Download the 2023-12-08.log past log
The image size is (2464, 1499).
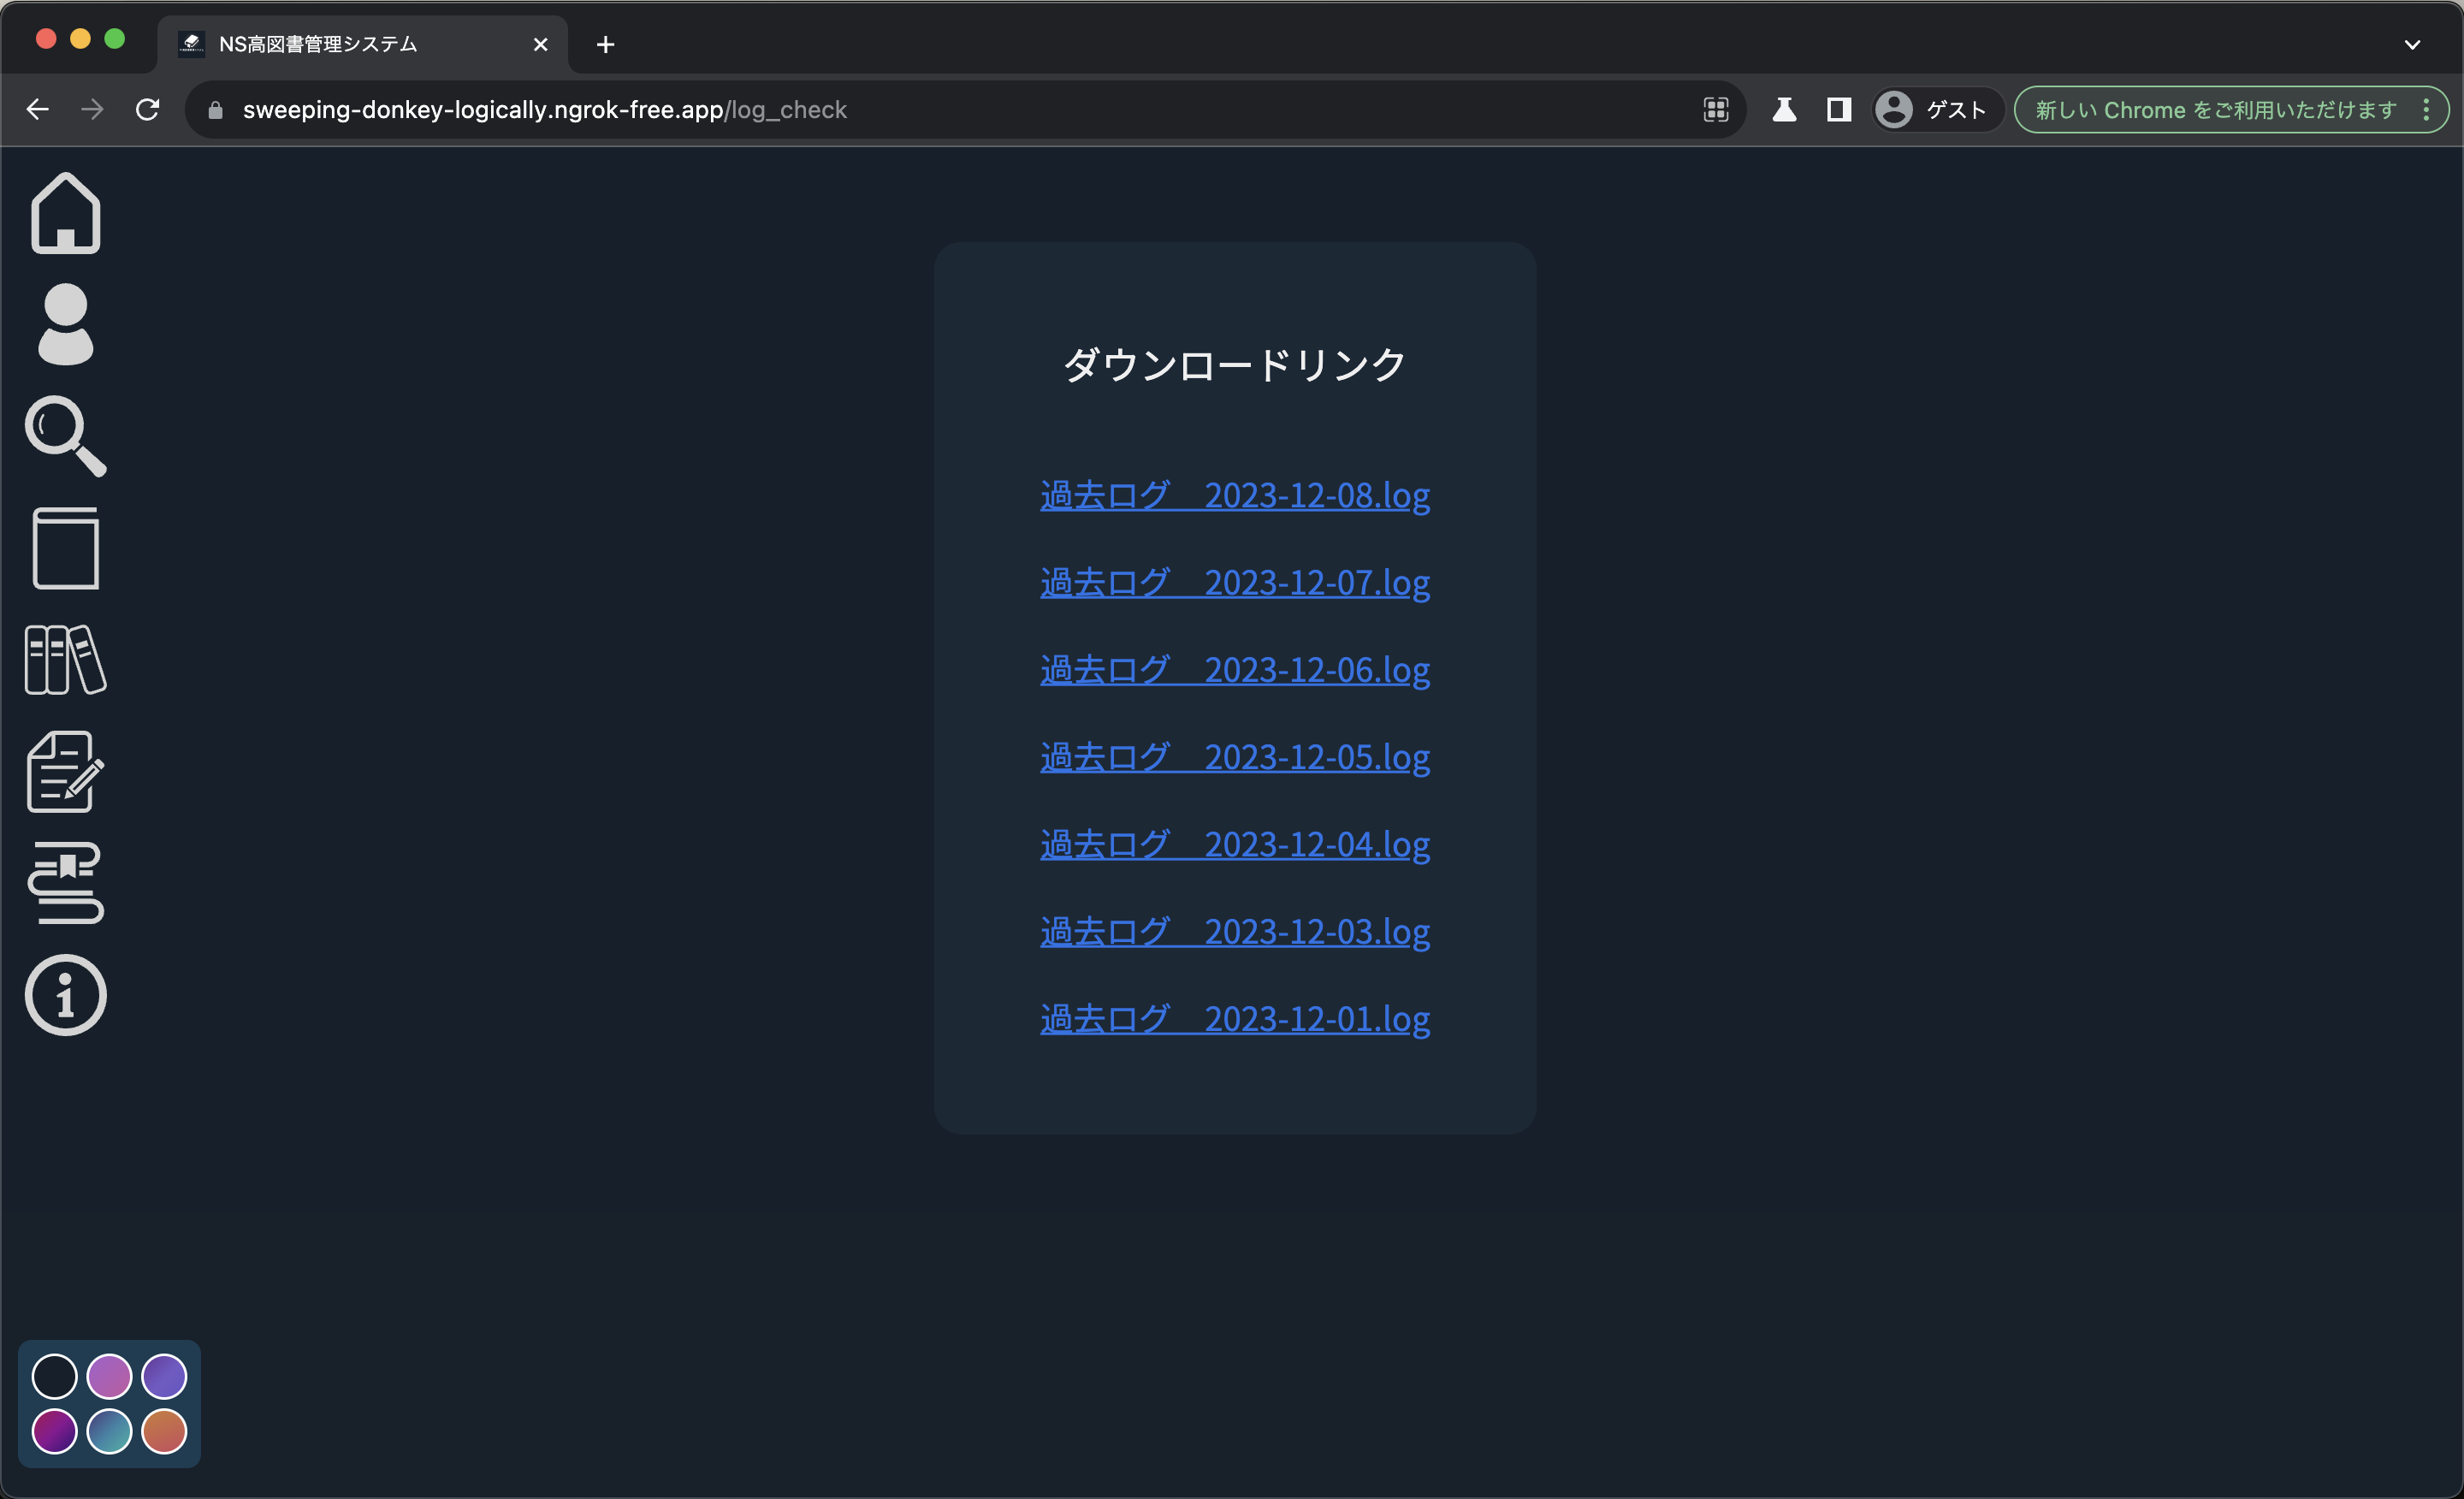point(1235,496)
